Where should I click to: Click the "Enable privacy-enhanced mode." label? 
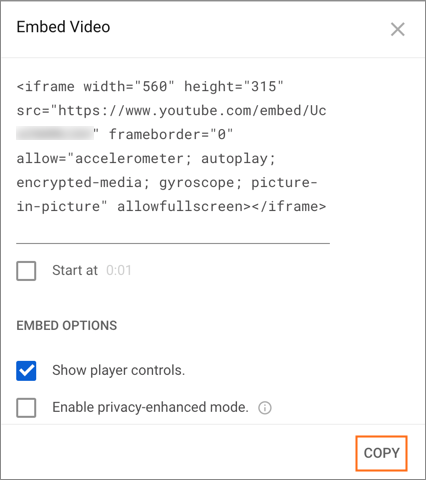click(x=150, y=407)
